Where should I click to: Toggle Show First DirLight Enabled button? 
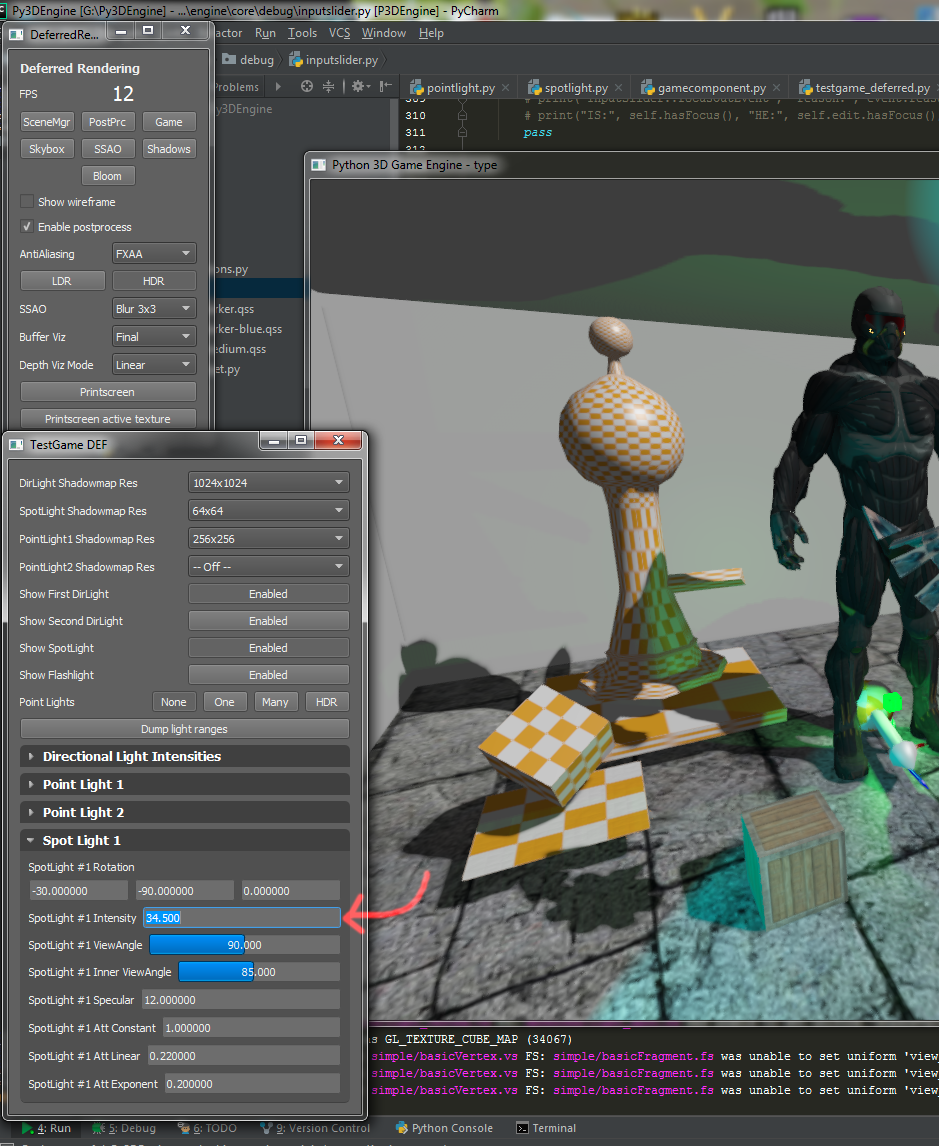(x=268, y=594)
